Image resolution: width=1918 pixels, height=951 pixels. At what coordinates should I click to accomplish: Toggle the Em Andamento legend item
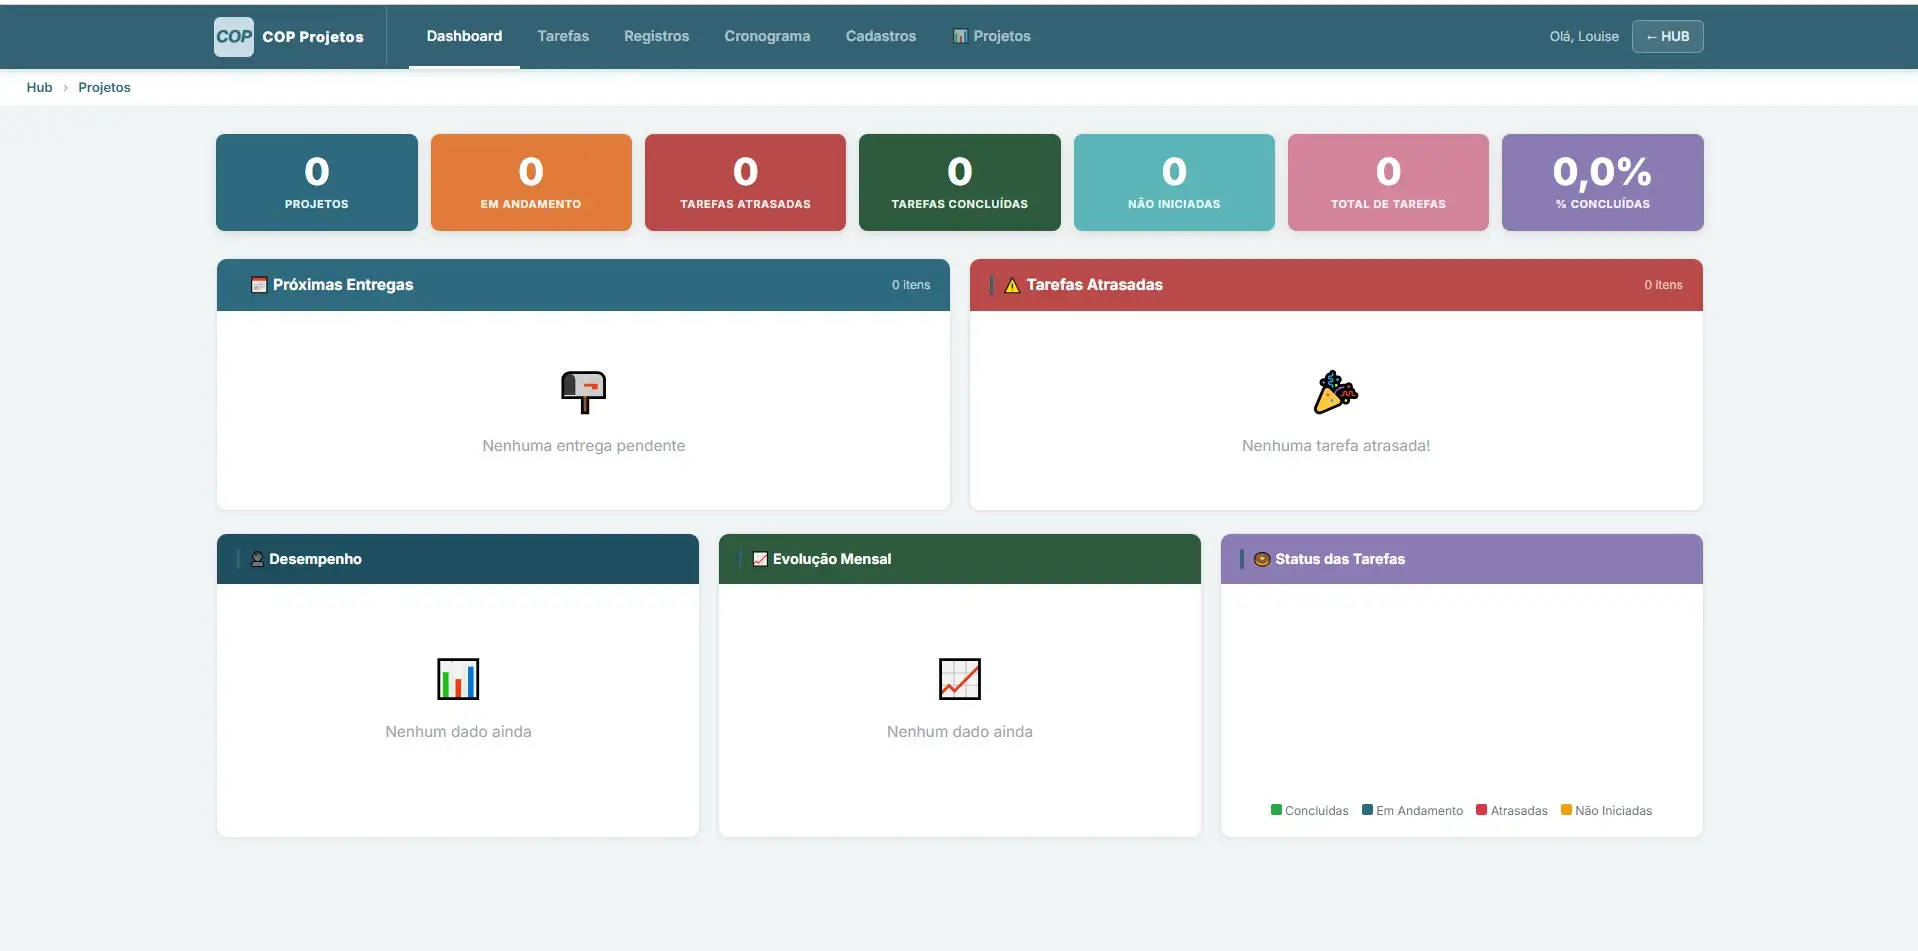1412,811
